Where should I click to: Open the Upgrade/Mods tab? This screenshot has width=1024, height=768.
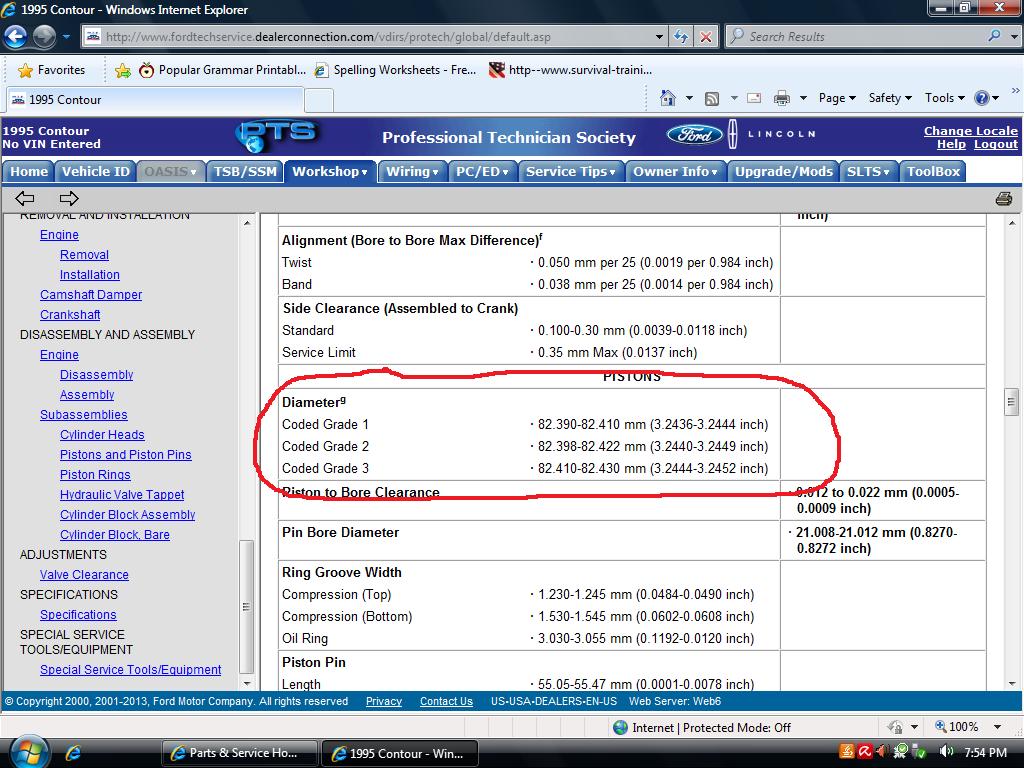(x=784, y=172)
